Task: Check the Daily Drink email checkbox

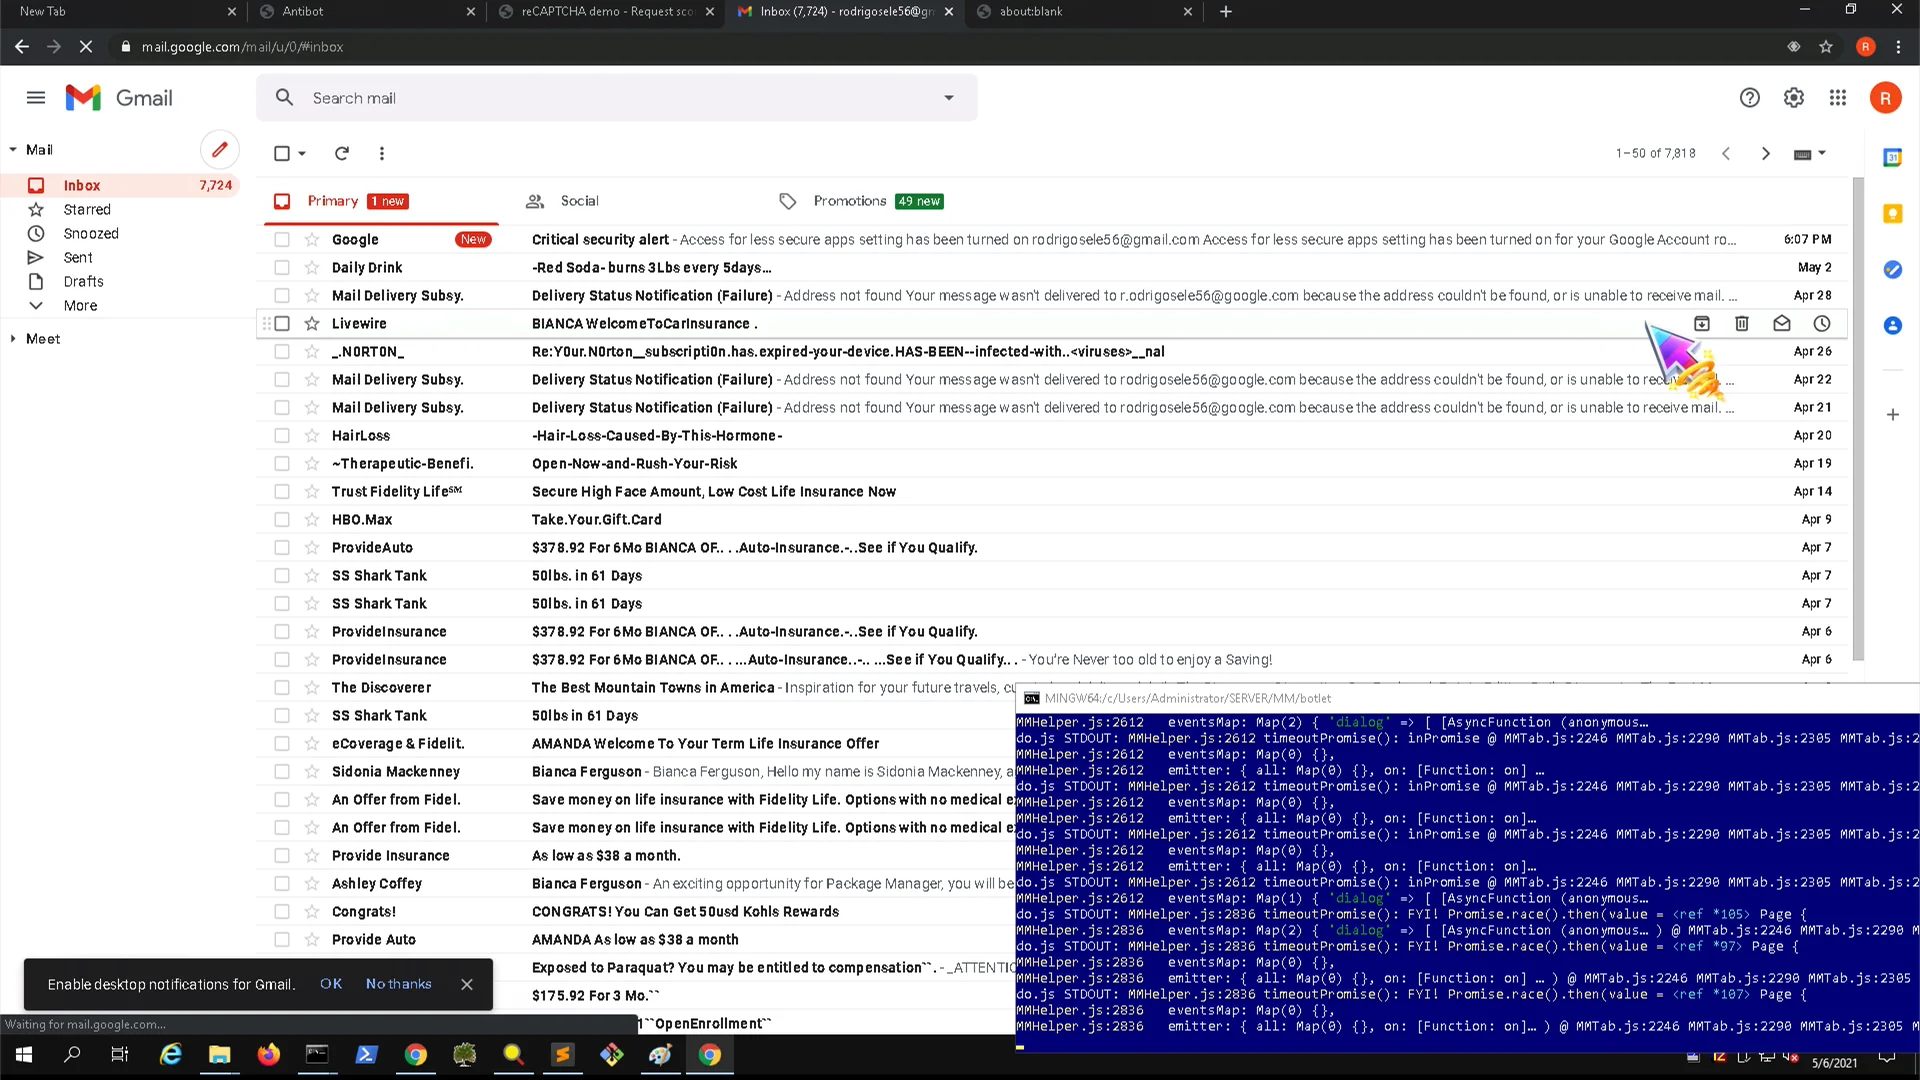Action: click(282, 268)
